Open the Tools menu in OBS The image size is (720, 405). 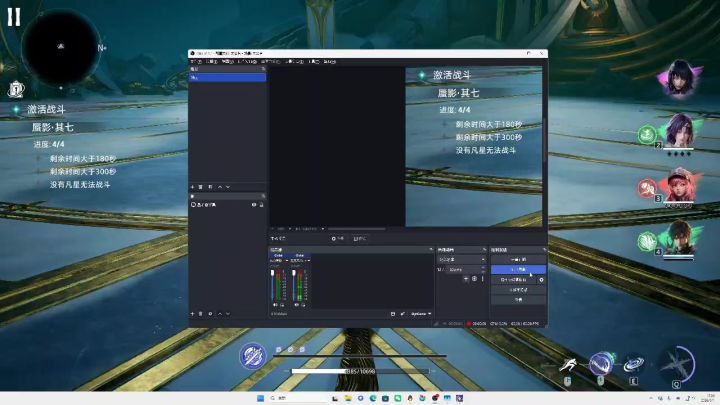315,61
